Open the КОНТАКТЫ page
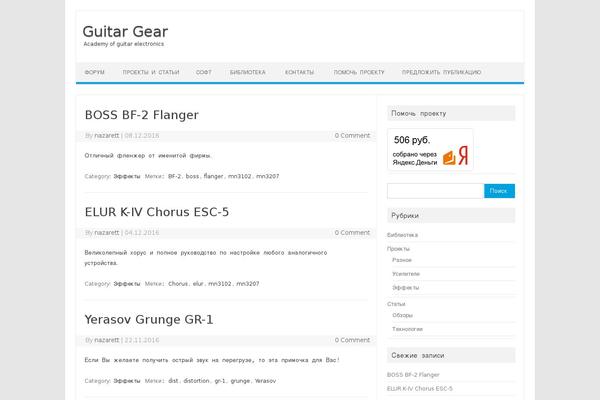Image resolution: width=600 pixels, height=400 pixels. pos(299,72)
